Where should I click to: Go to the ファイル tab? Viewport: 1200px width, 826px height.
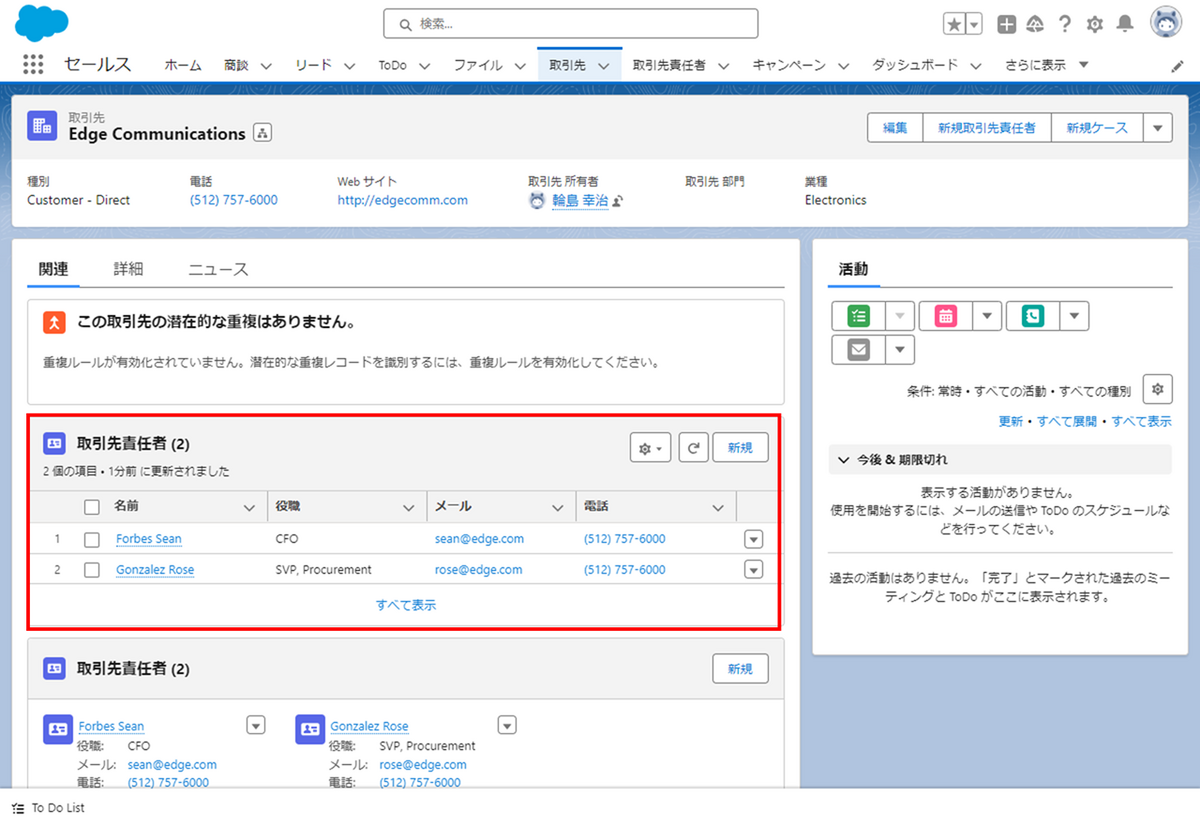478,65
